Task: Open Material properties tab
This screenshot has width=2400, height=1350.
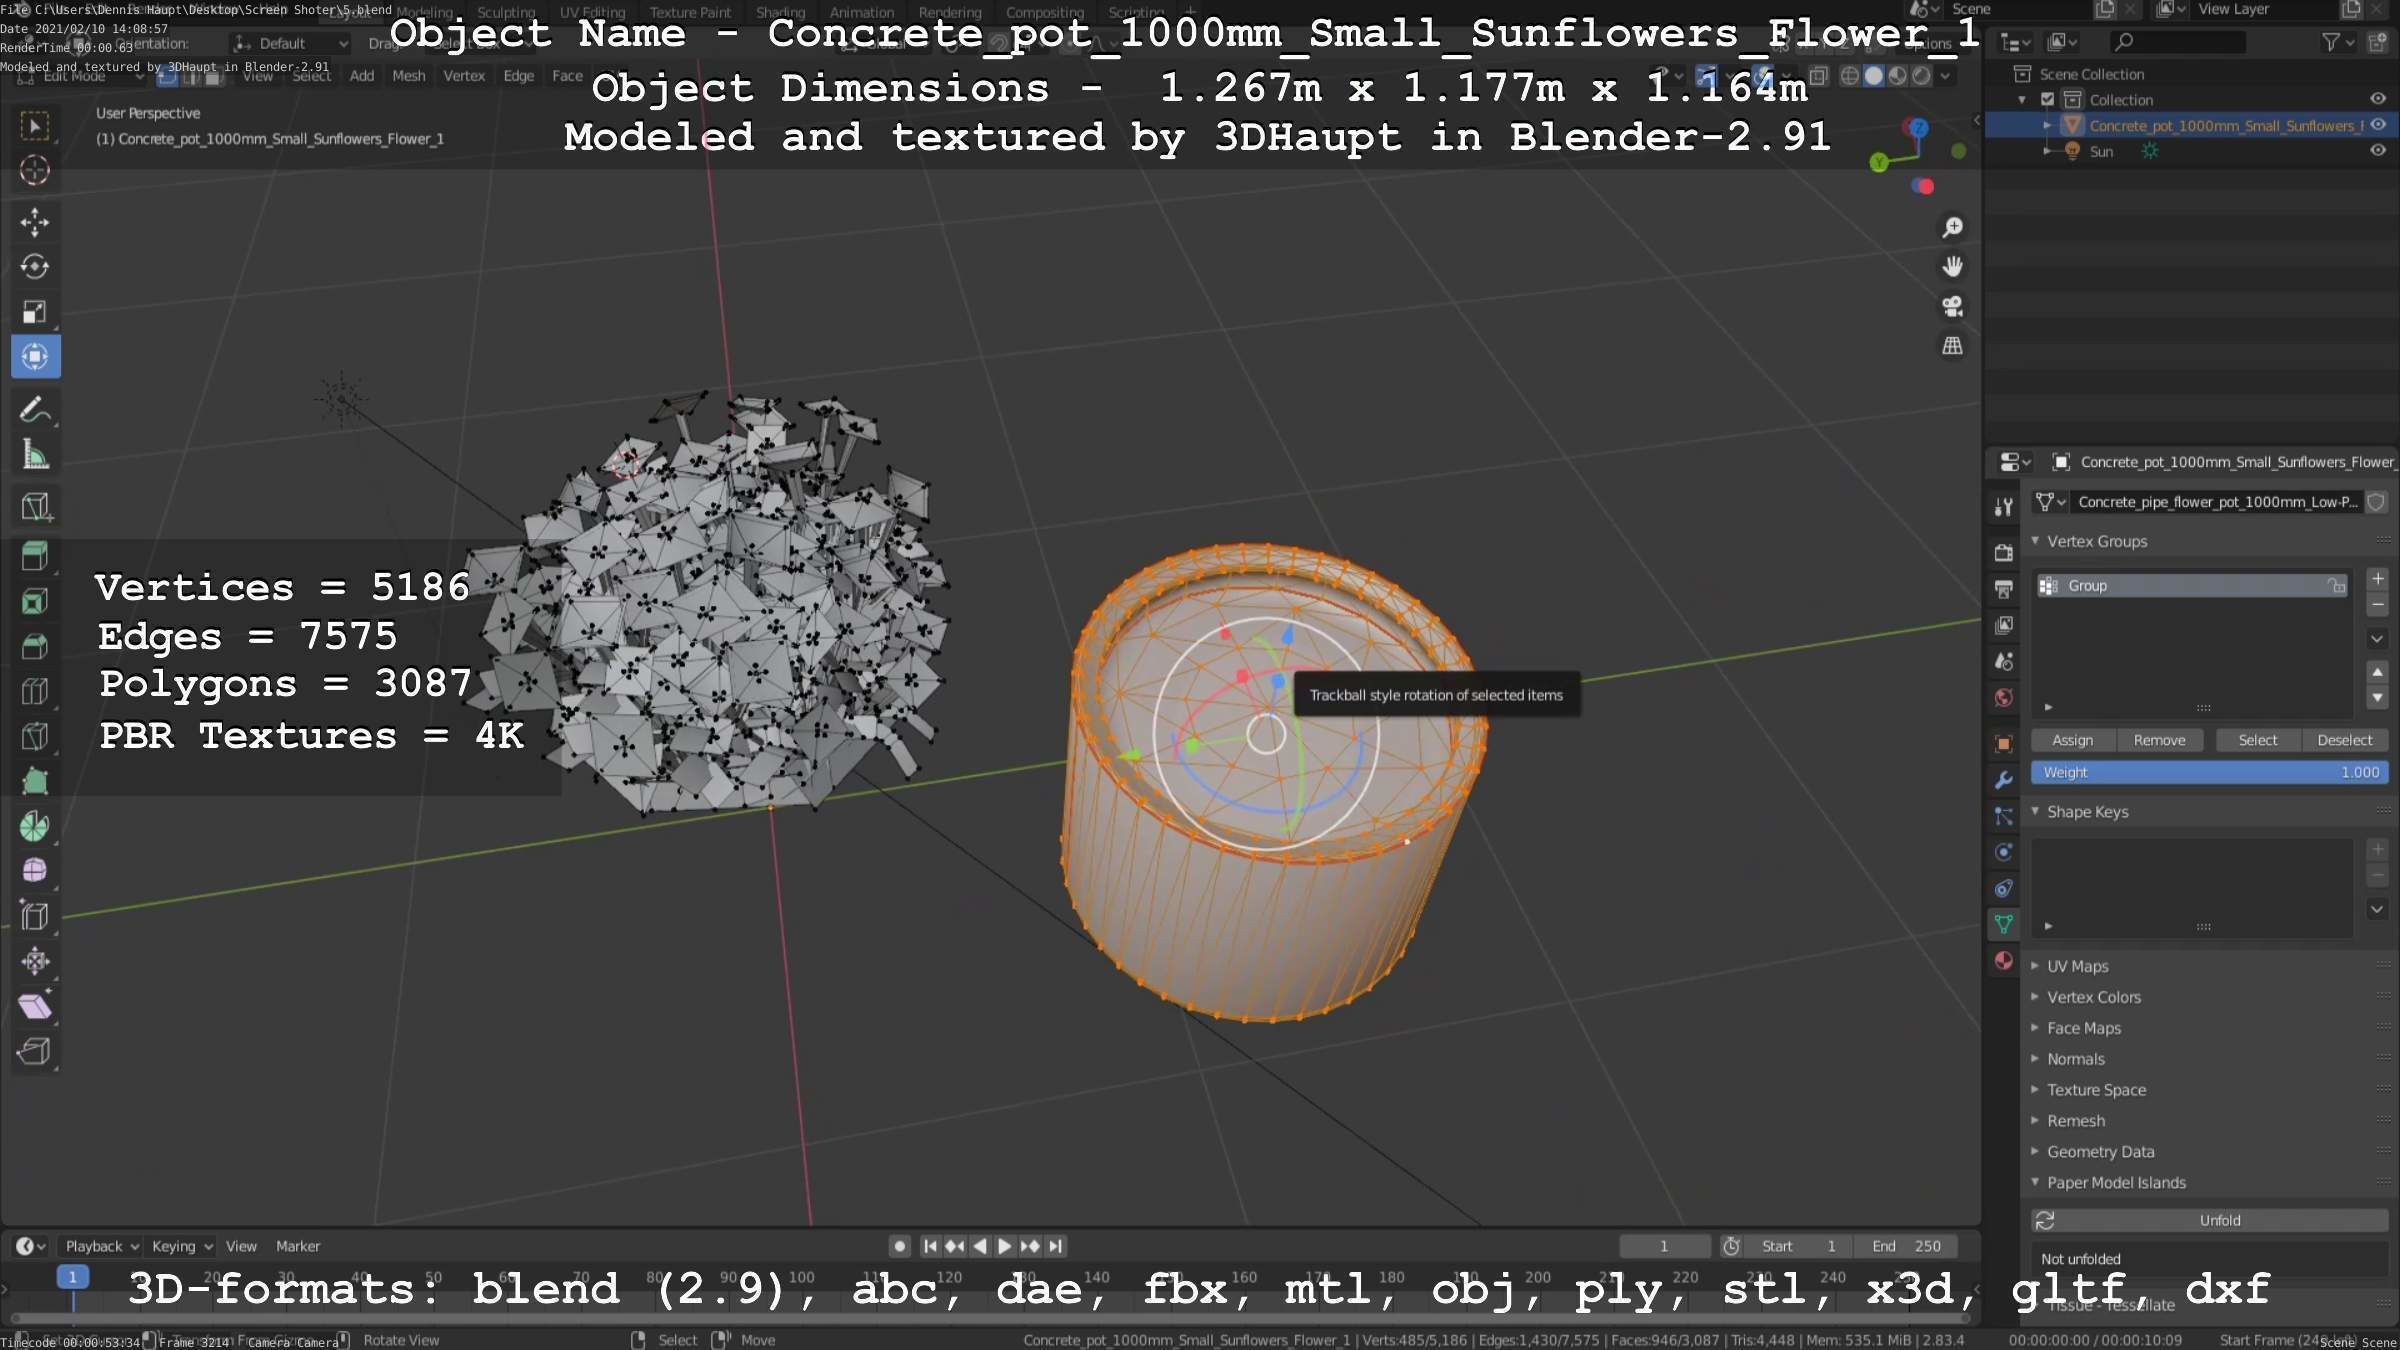Action: 2003,961
